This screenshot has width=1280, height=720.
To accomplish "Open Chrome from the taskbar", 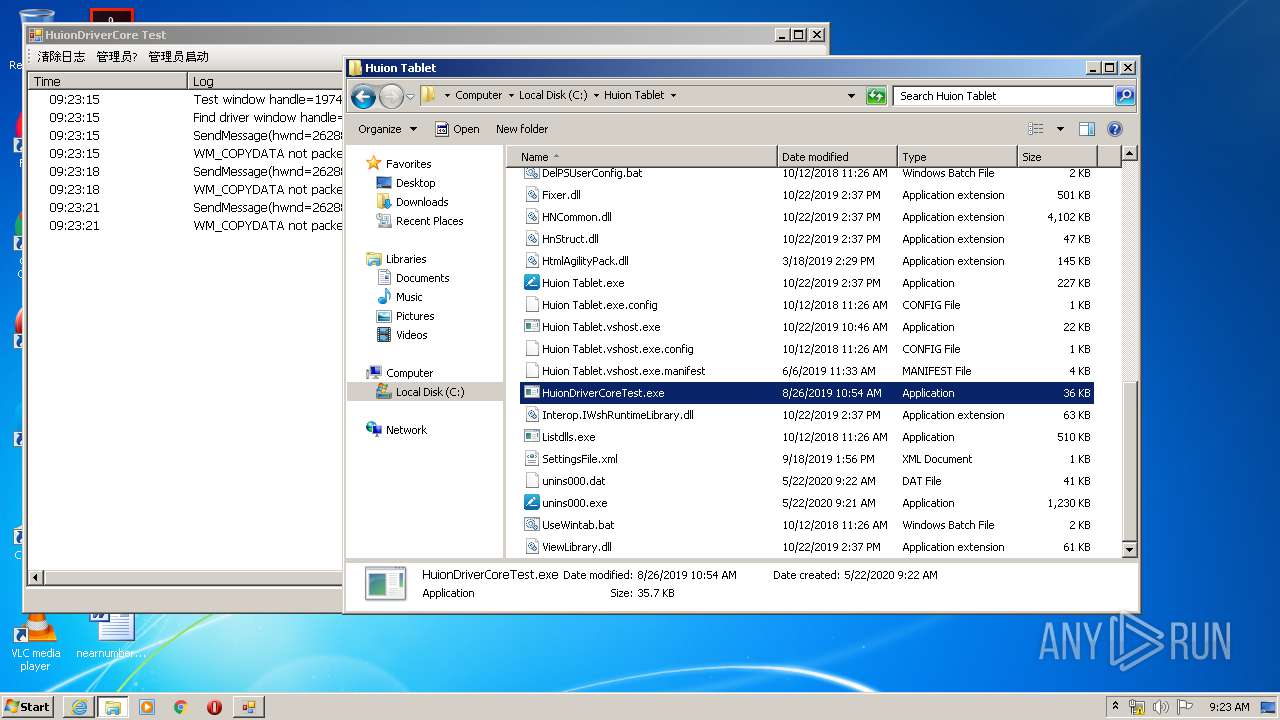I will point(181,706).
